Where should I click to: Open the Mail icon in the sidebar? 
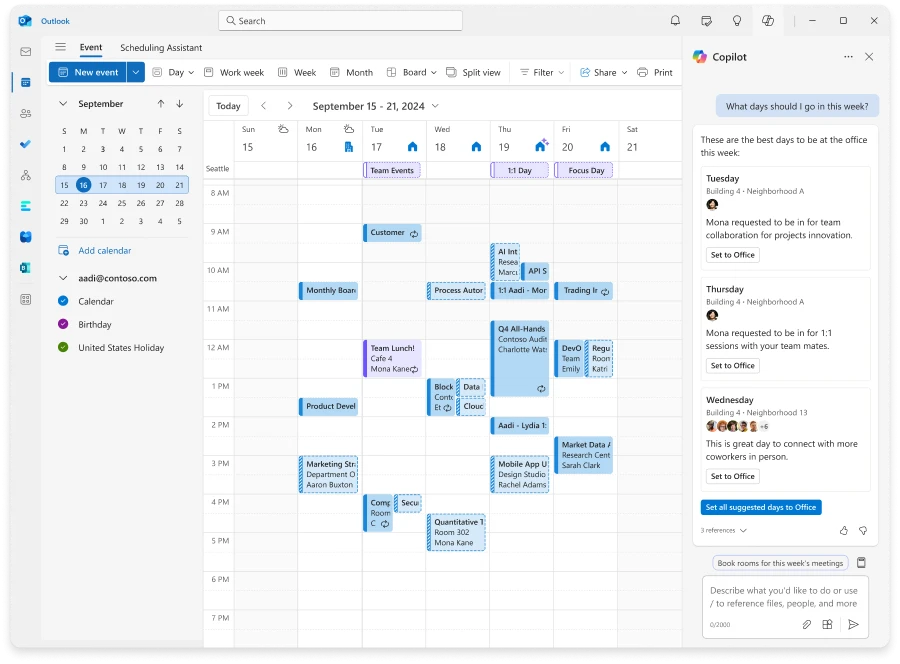(24, 50)
